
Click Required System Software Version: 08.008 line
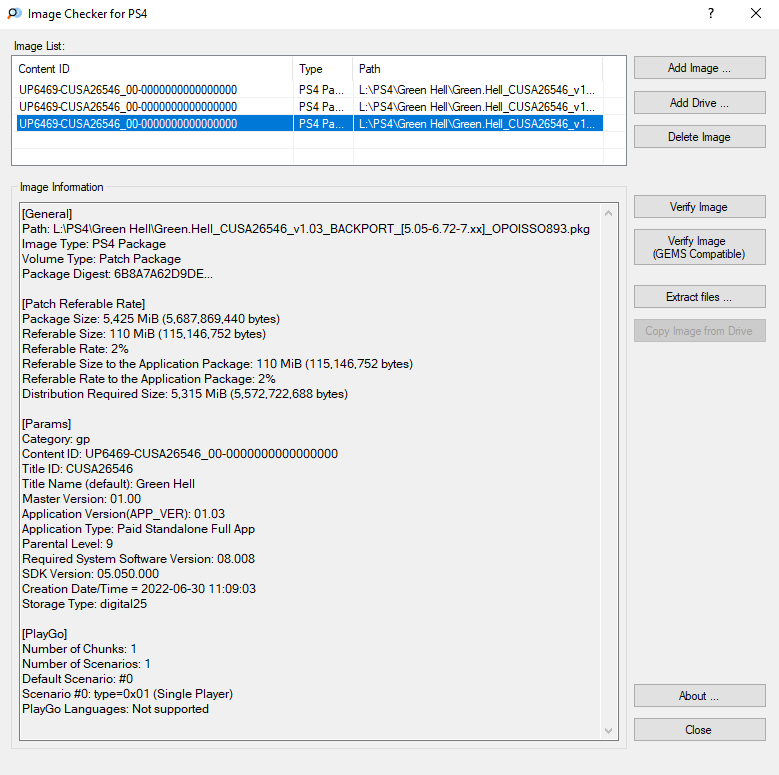pyautogui.click(x=139, y=559)
